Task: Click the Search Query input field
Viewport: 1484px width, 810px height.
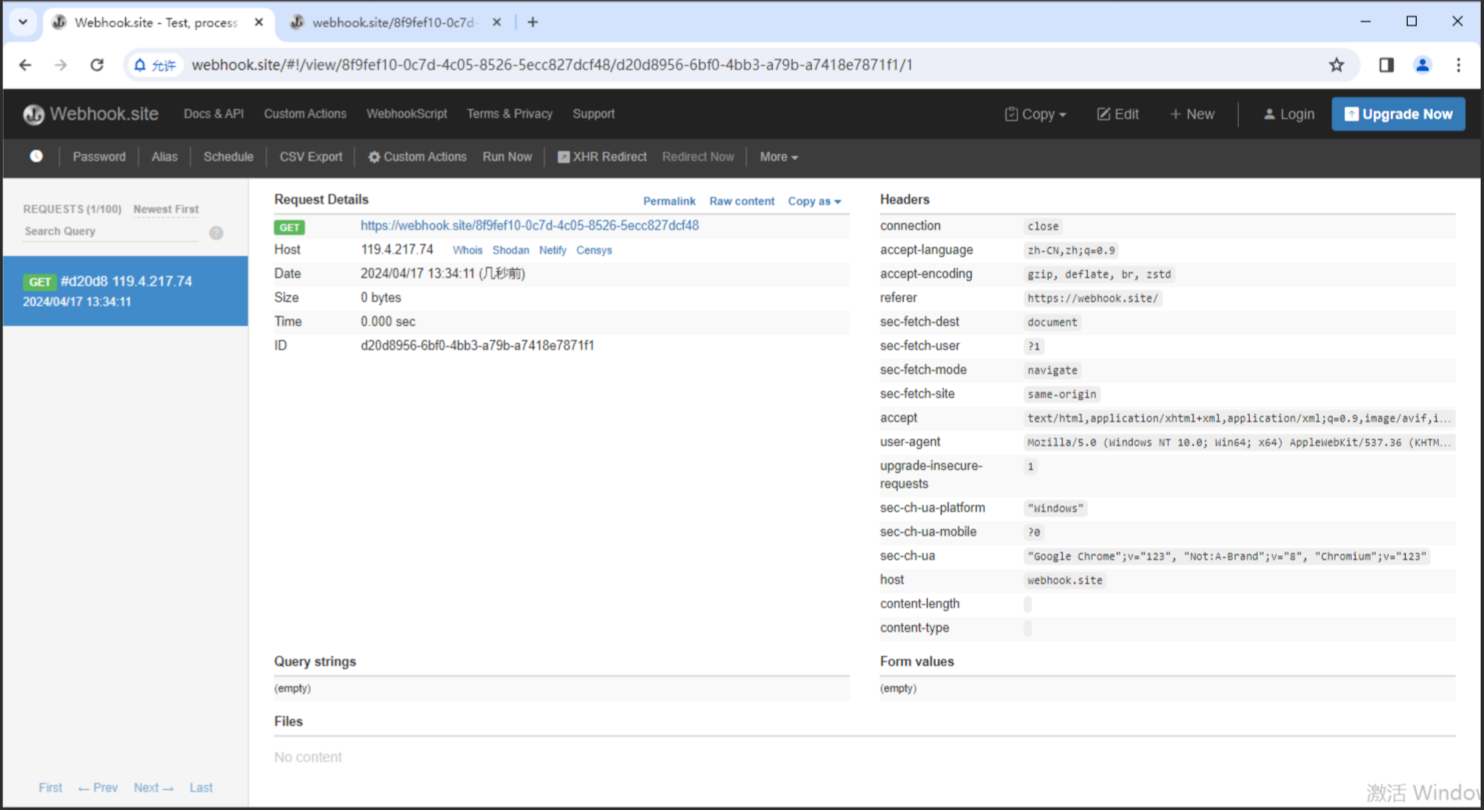Action: click(x=111, y=232)
